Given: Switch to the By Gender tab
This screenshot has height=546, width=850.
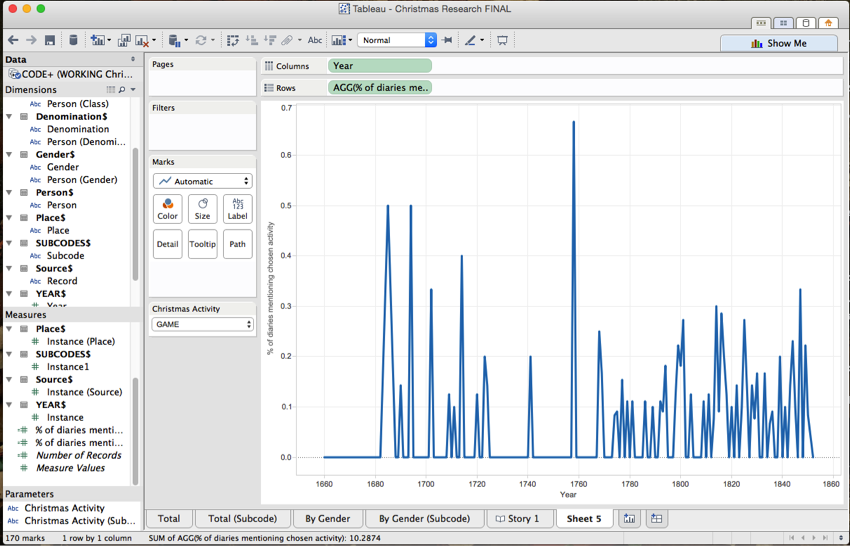Looking at the screenshot, I should tap(327, 518).
